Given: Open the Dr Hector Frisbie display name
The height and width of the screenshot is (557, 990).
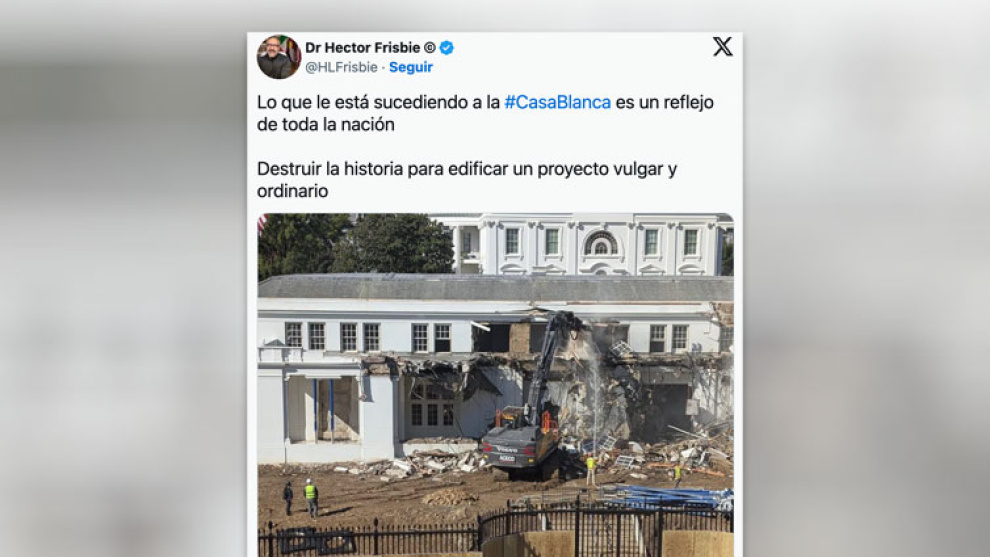Looking at the screenshot, I should pyautogui.click(x=362, y=48).
